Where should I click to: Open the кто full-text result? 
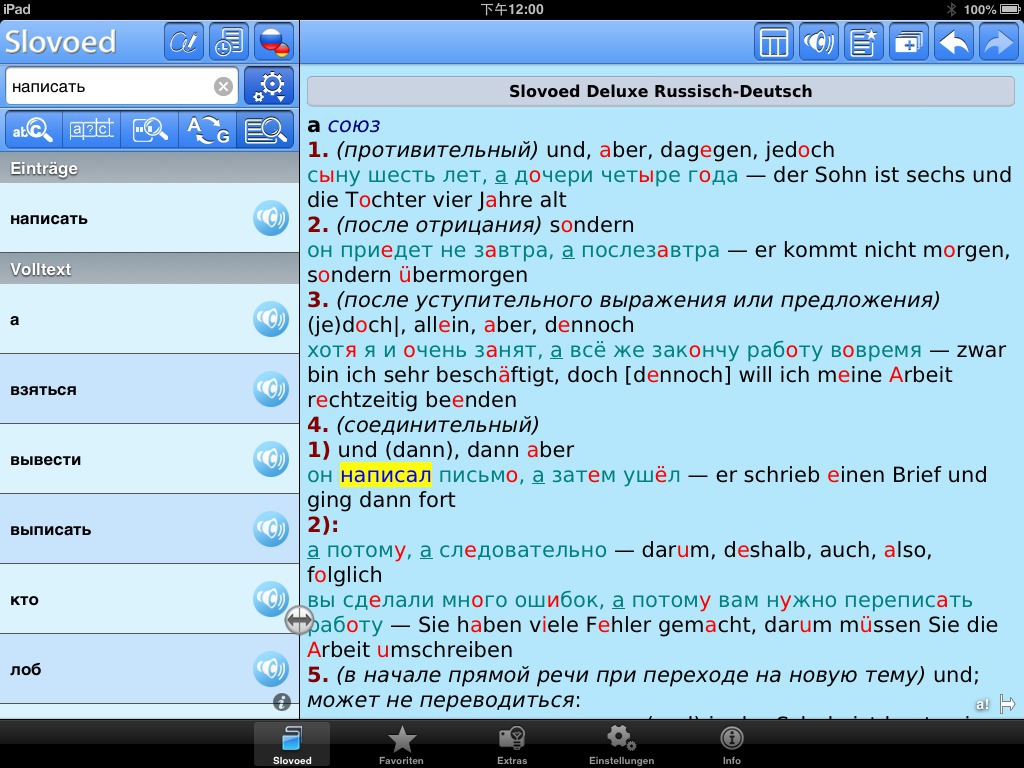coord(150,599)
